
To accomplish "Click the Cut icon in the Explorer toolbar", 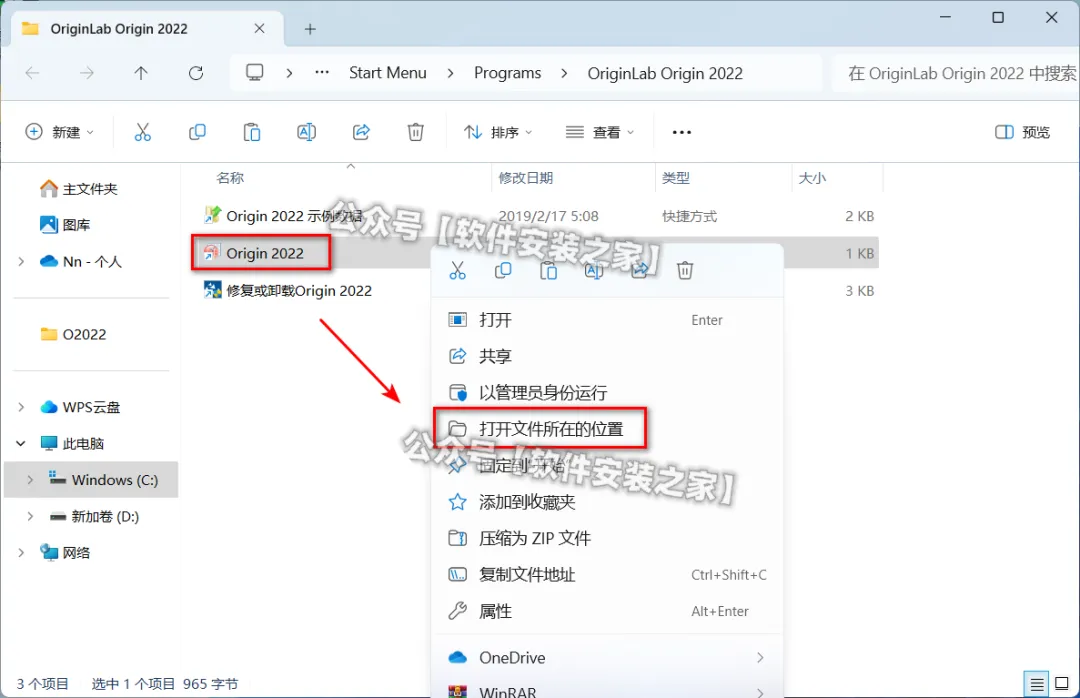I will (x=143, y=132).
